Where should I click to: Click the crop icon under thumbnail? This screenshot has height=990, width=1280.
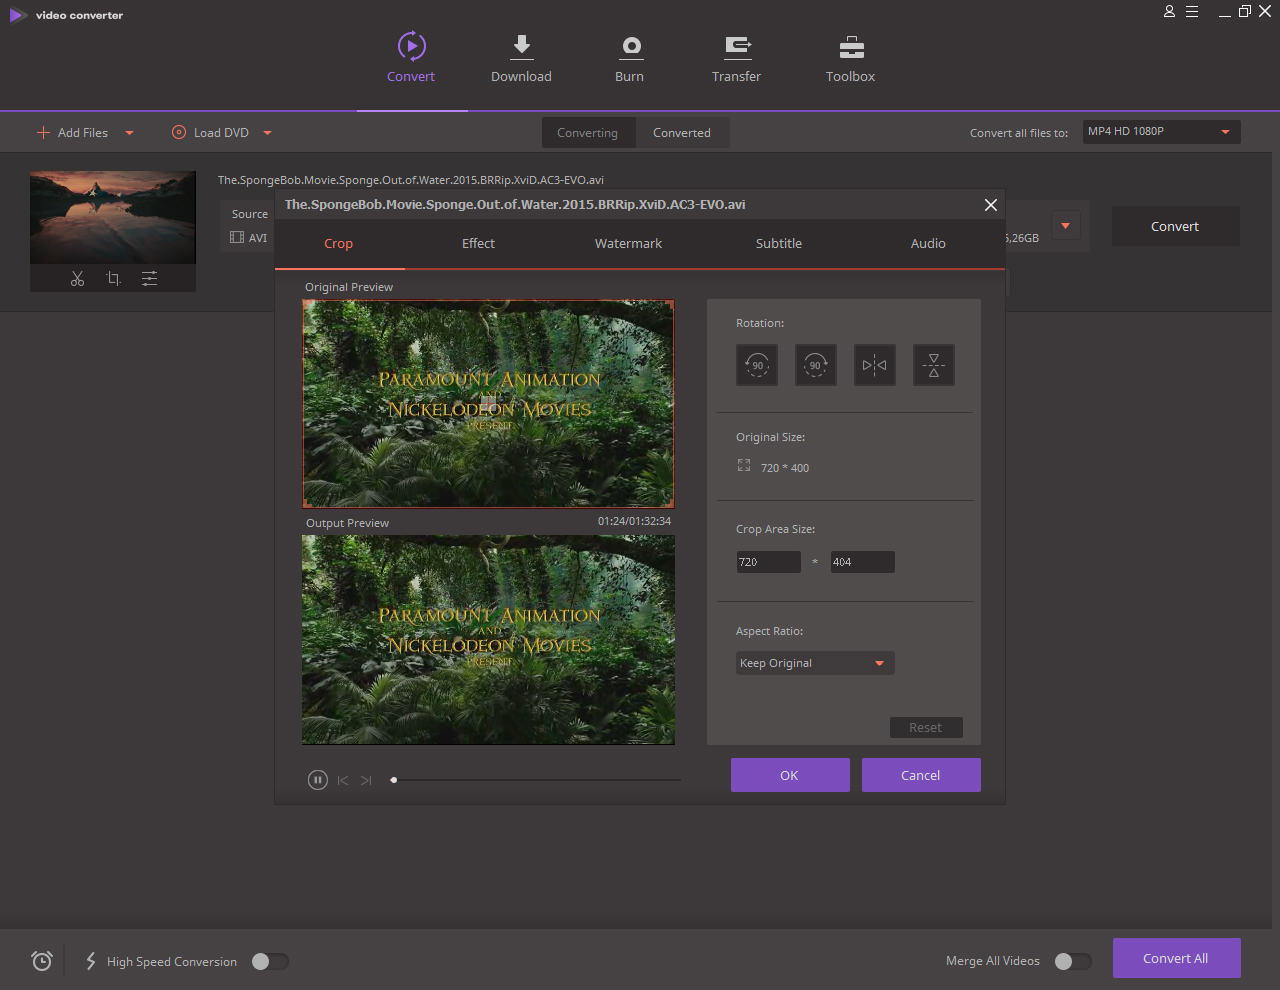coord(113,279)
